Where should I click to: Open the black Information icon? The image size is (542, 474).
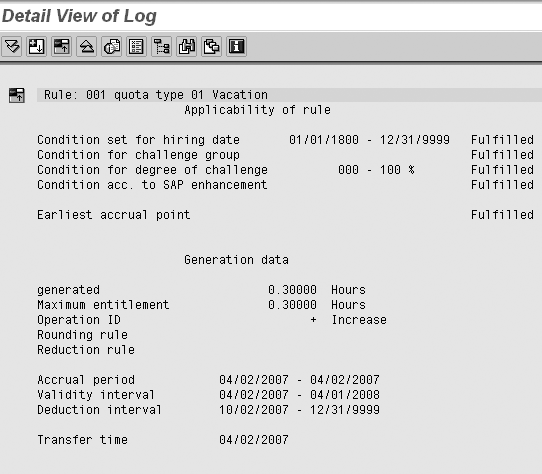pos(236,46)
